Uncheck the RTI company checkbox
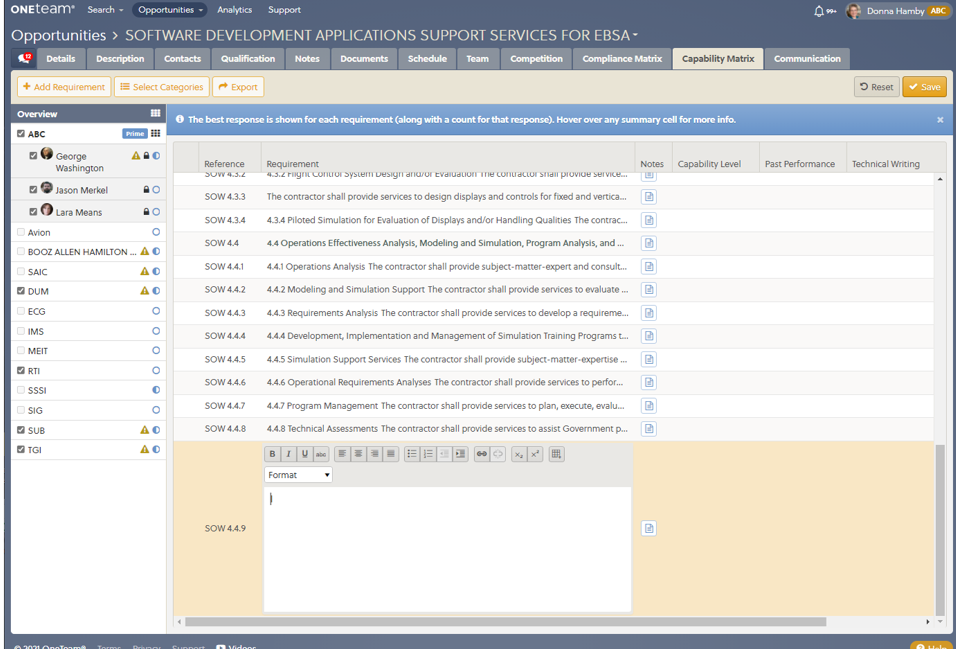 click(21, 371)
